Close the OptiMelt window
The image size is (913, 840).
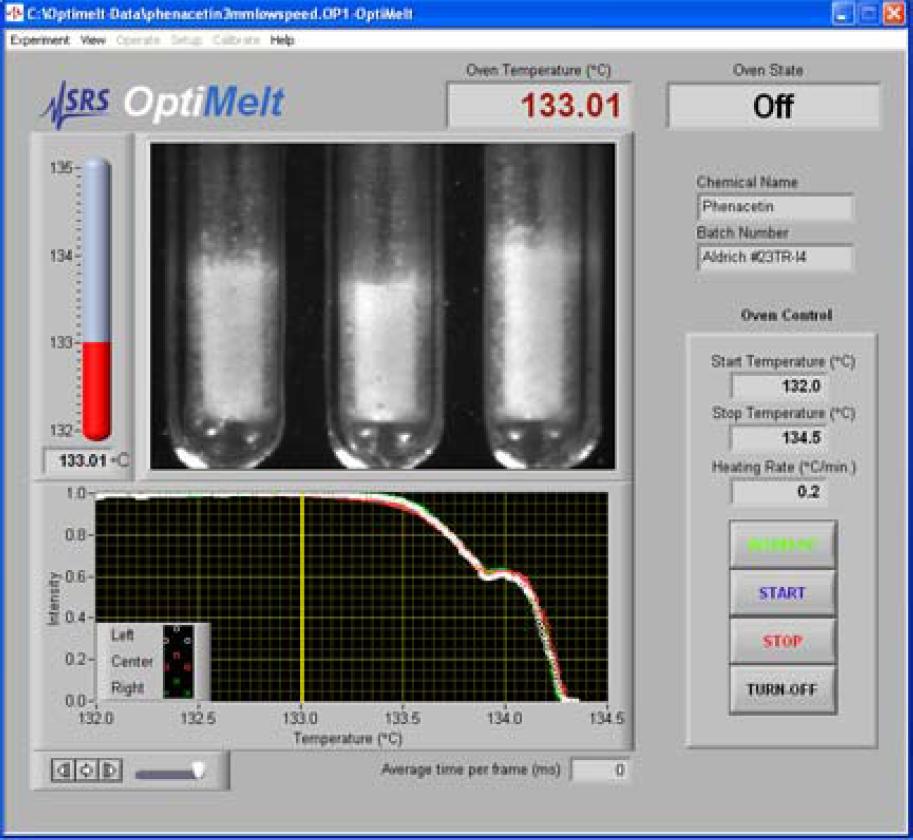click(x=894, y=13)
